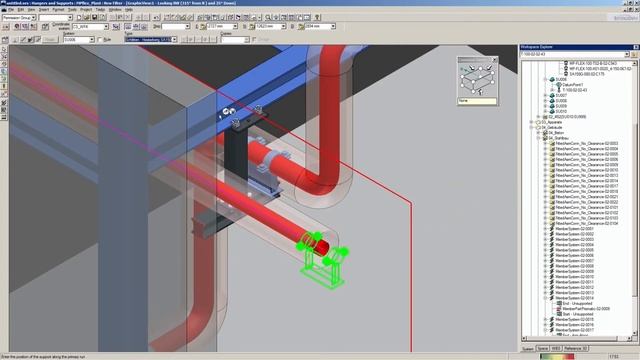
Task: Collapse the SU006 tree node
Action: pos(545,80)
